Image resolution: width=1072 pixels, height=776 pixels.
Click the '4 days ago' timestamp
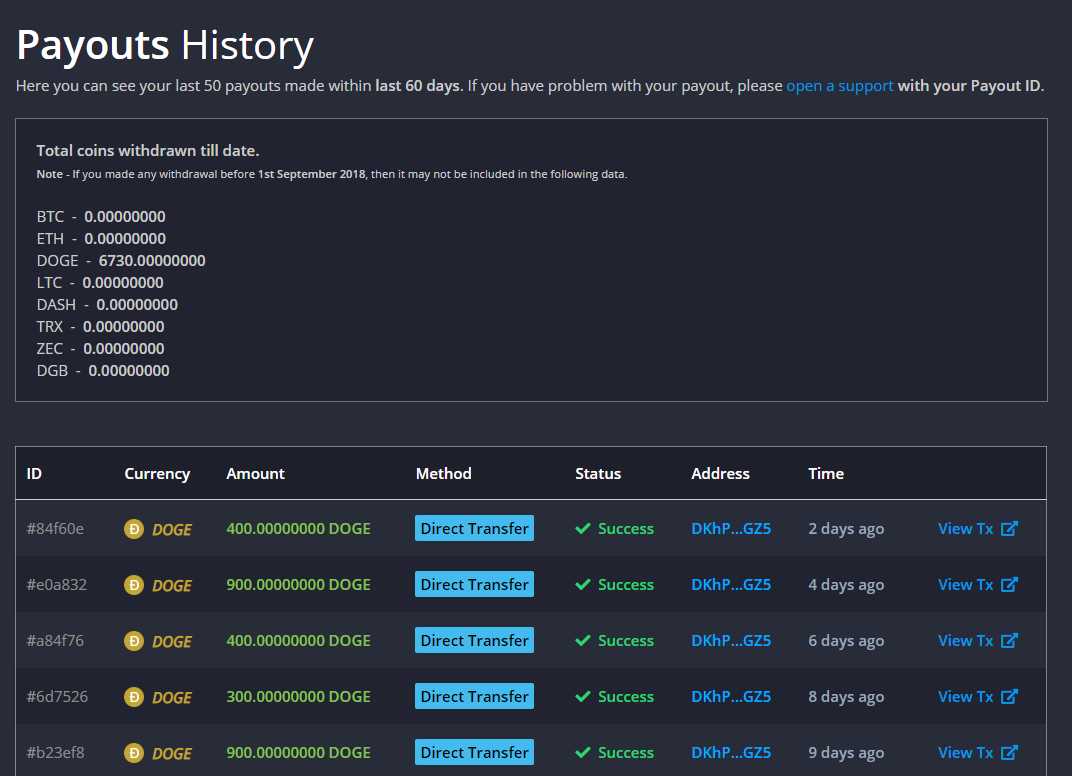click(x=846, y=585)
